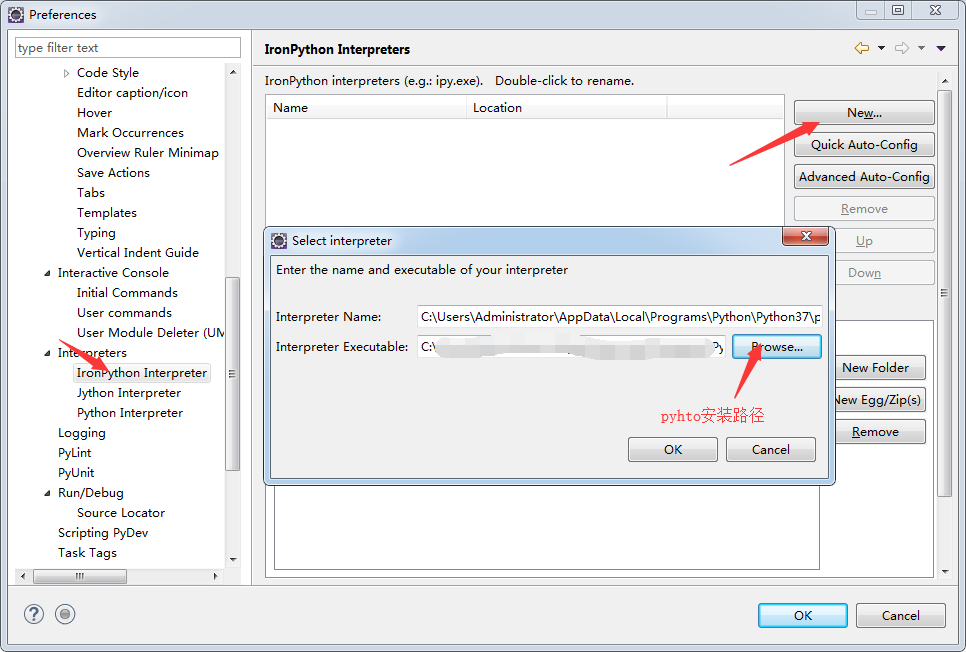Screen dimensions: 966x652
Task: Select Source Locator item
Action: pos(121,513)
